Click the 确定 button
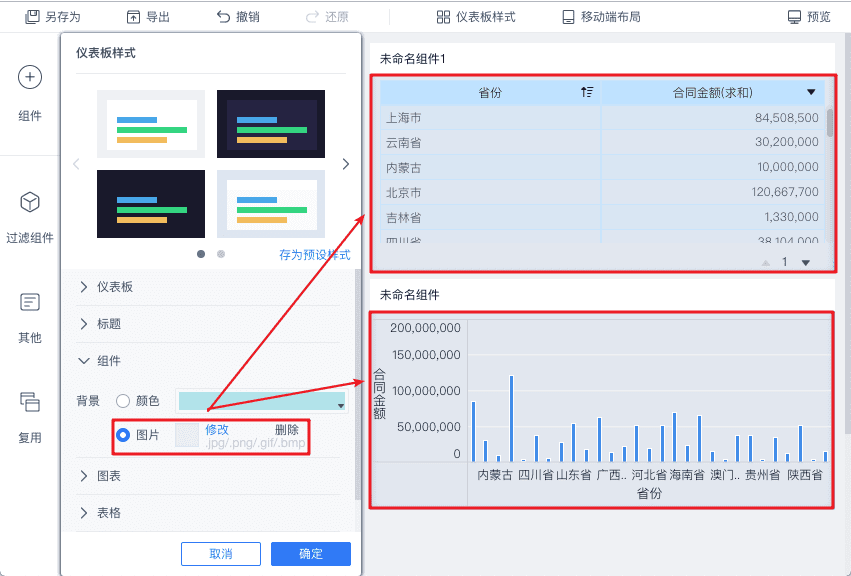The height and width of the screenshot is (576, 851). pos(311,554)
